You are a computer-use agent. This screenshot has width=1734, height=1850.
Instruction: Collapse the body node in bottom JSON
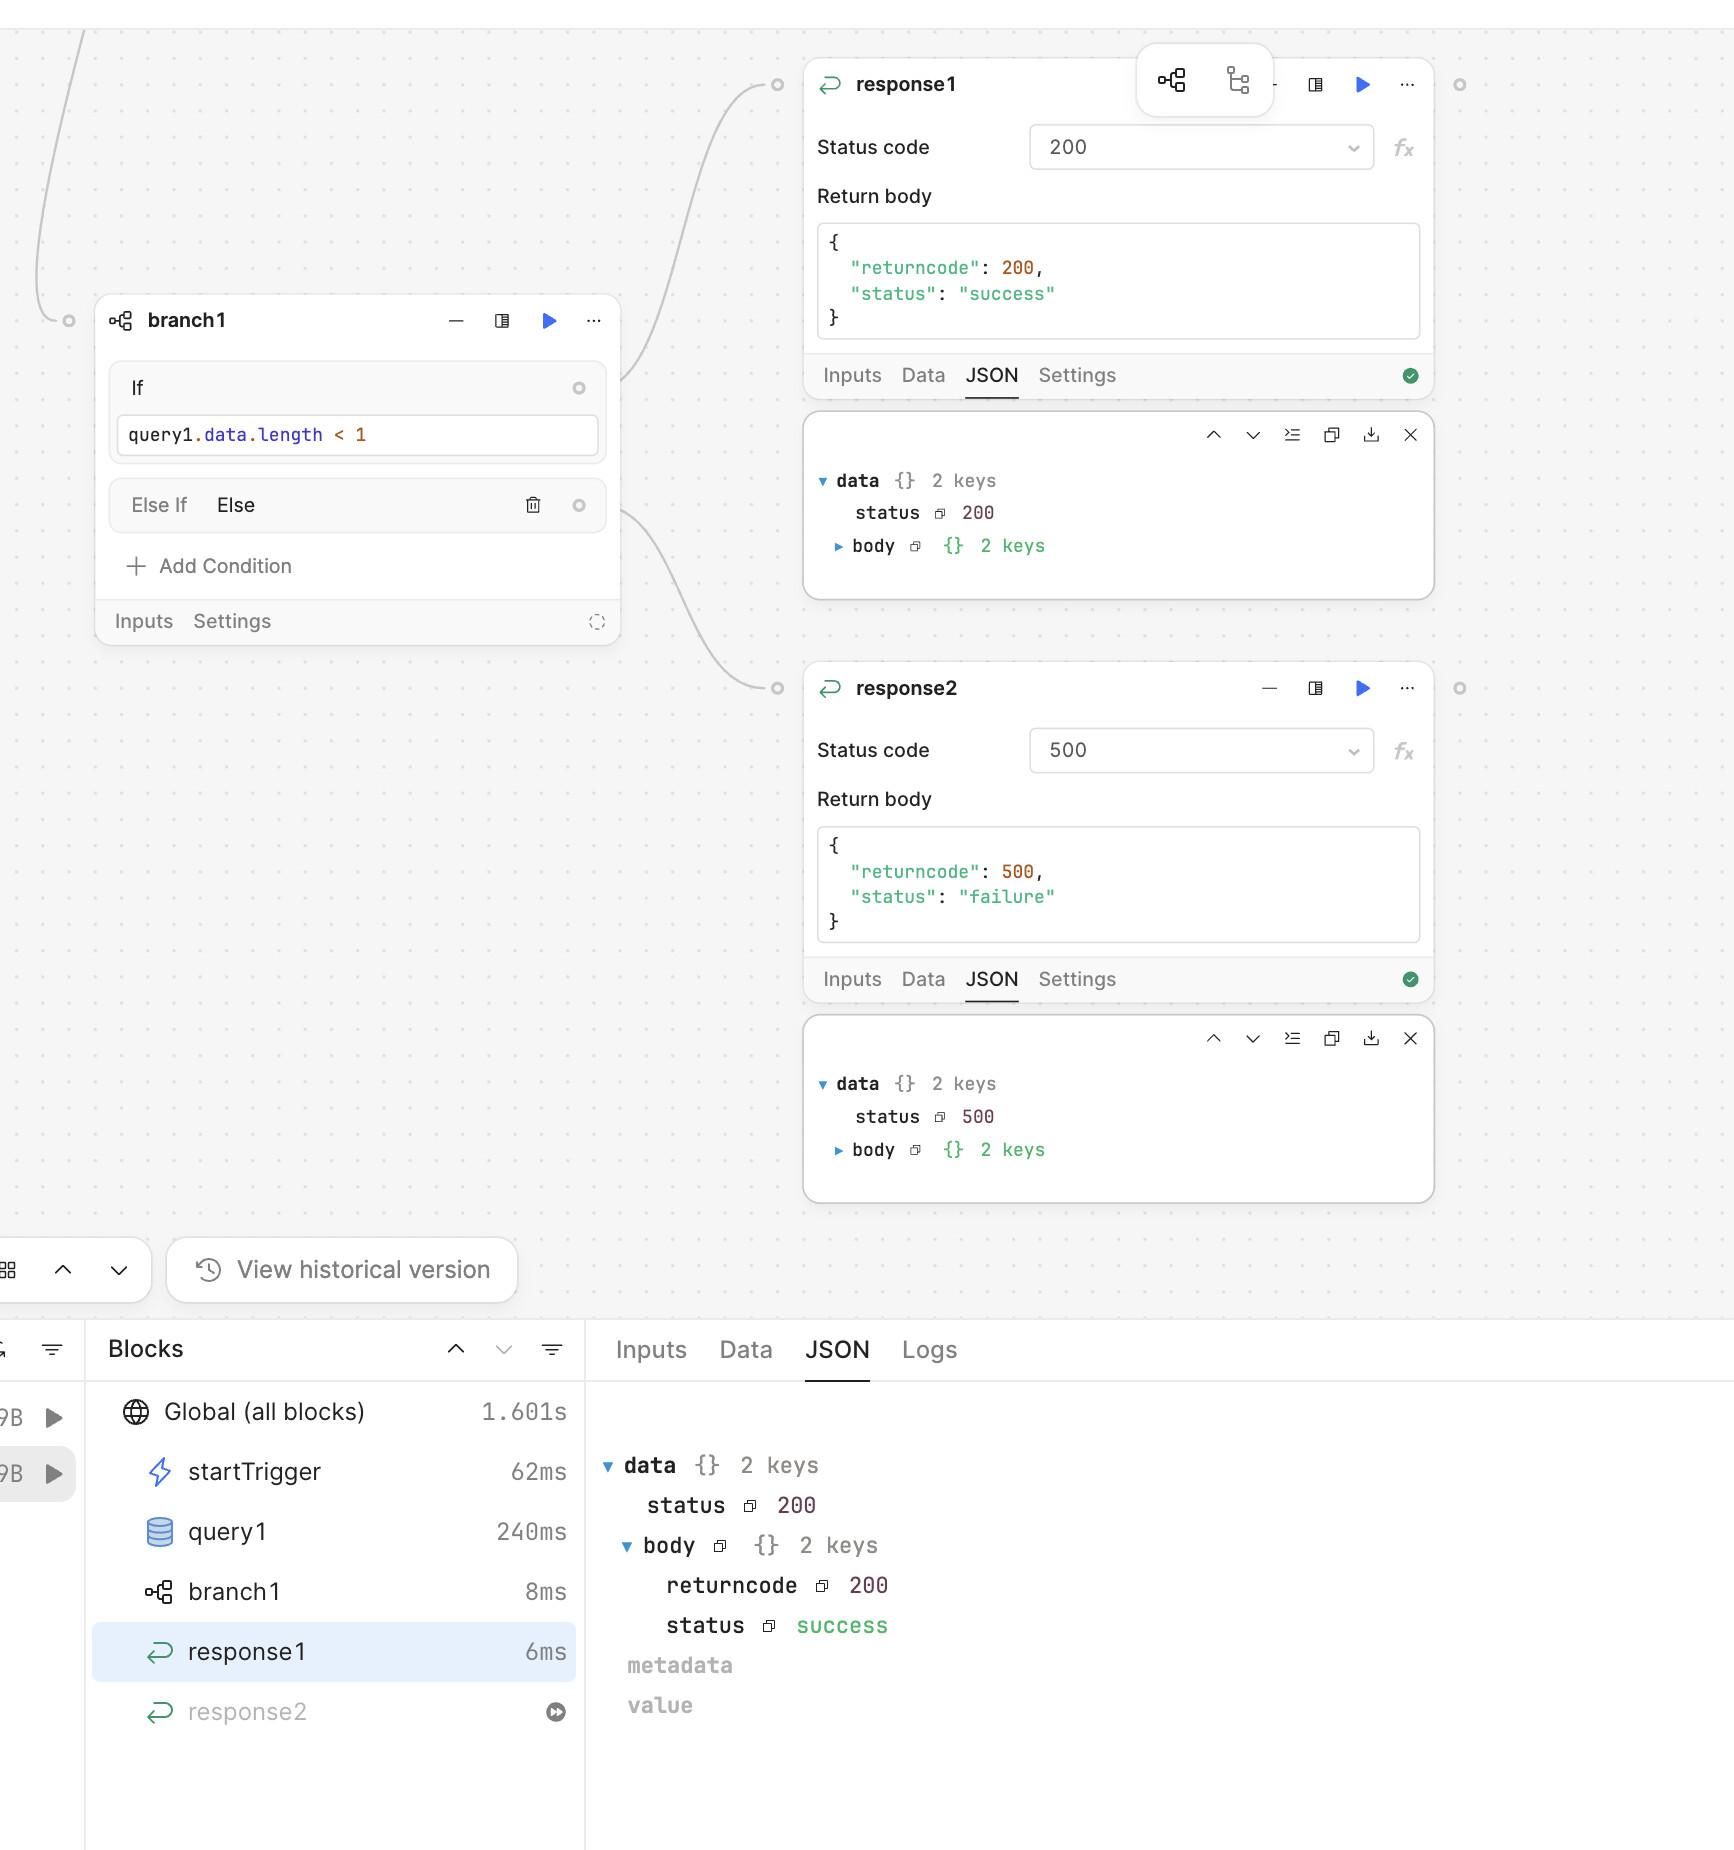click(627, 1546)
